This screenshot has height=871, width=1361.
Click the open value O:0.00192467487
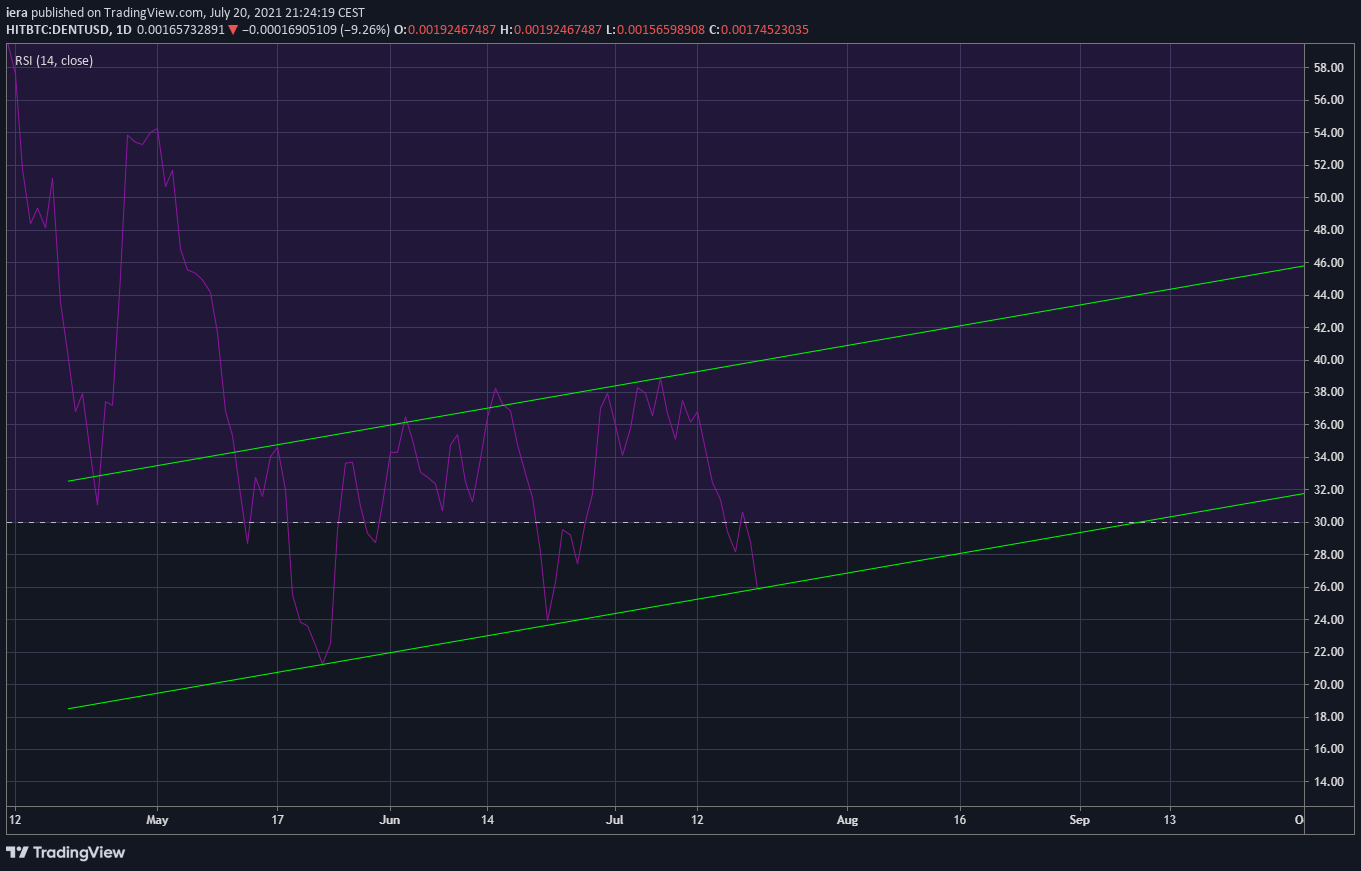coord(445,30)
